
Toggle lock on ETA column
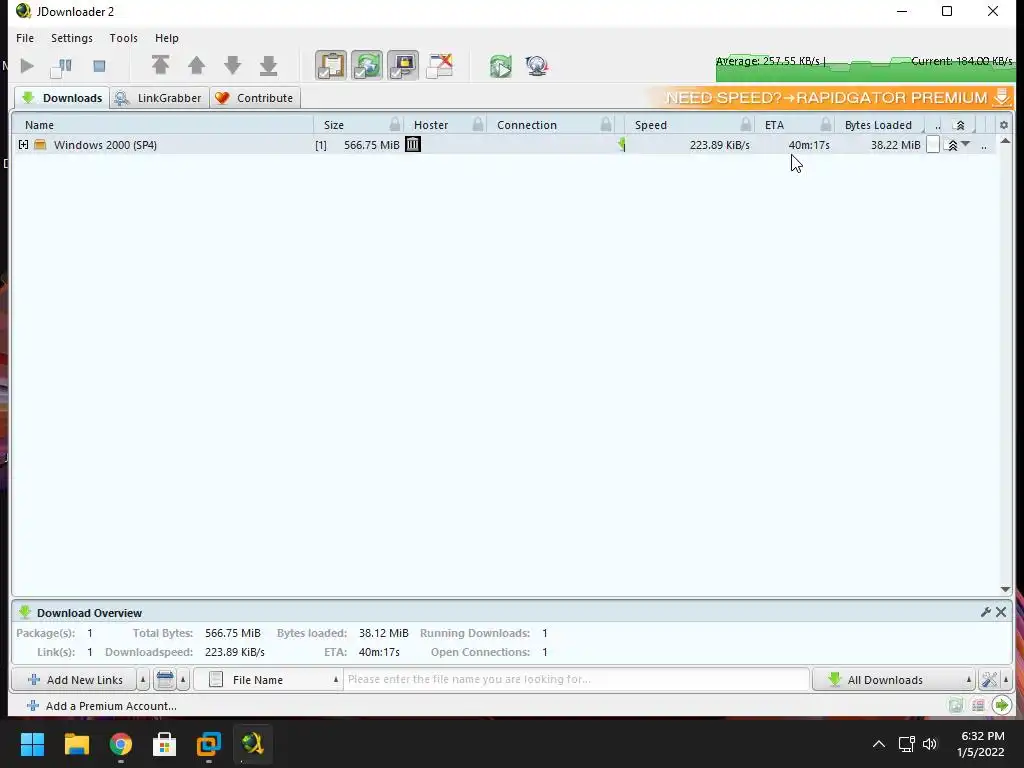826,124
